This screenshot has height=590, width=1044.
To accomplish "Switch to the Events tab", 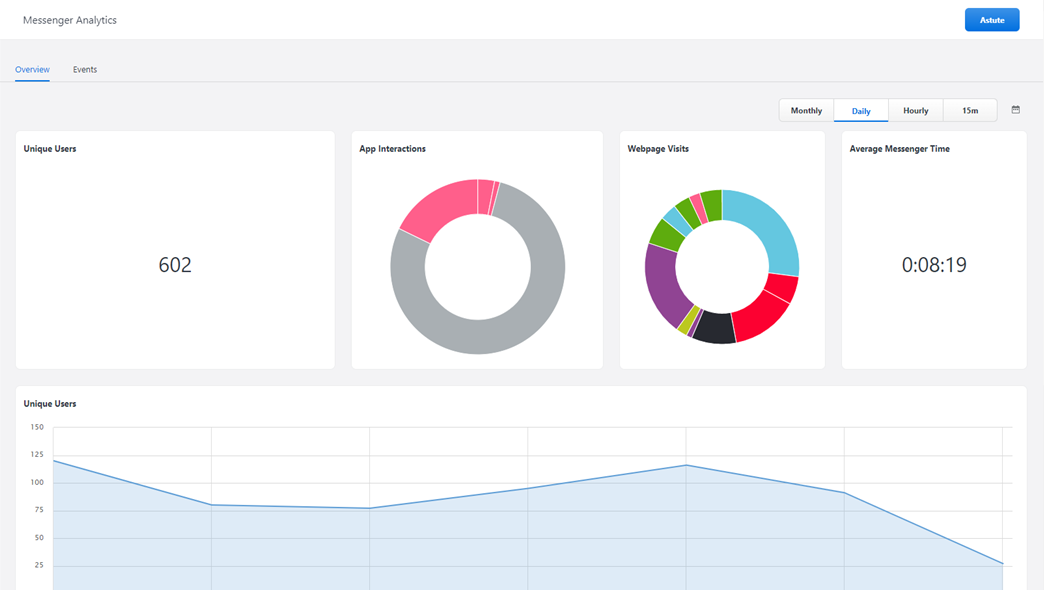I will click(x=85, y=70).
